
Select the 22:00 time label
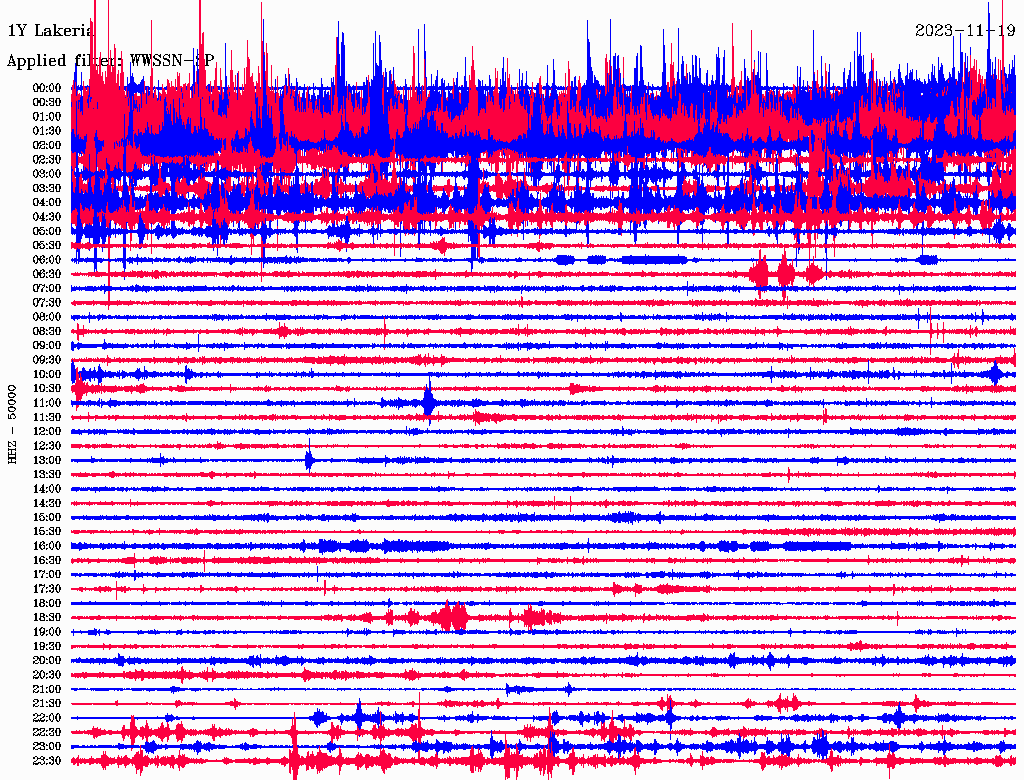point(47,719)
